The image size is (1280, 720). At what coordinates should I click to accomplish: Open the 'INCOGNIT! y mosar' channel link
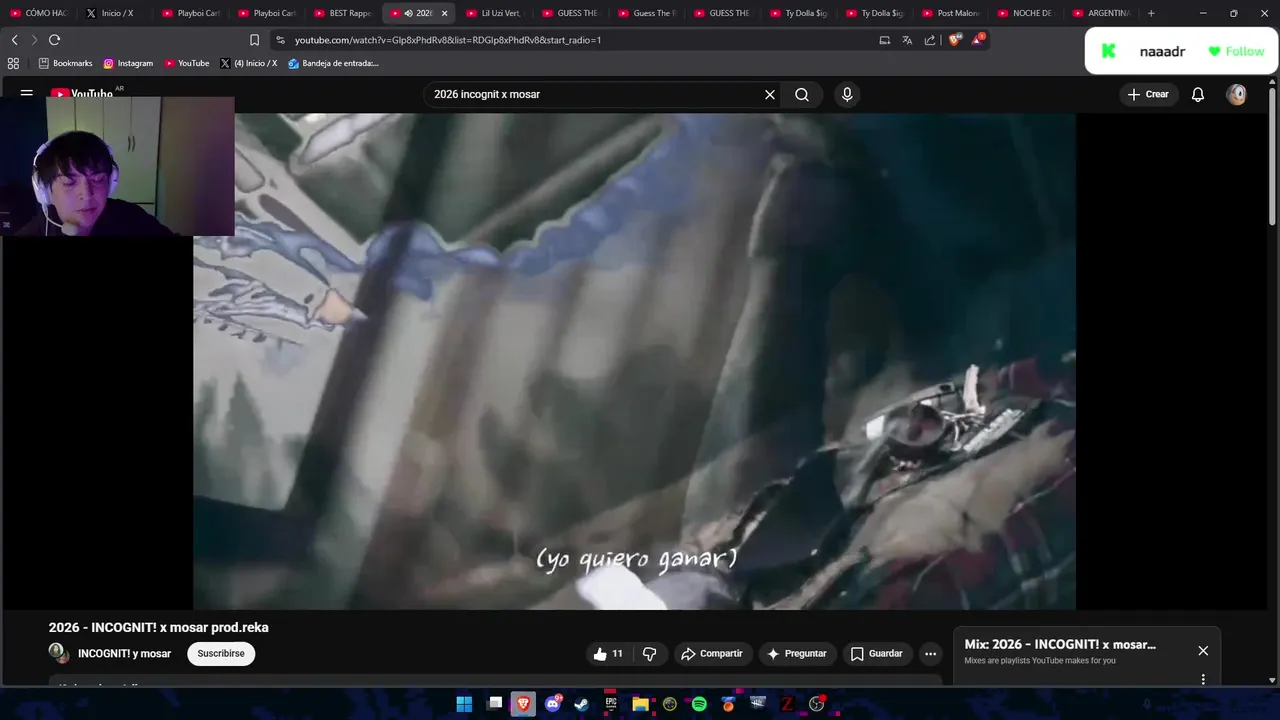[x=124, y=654]
